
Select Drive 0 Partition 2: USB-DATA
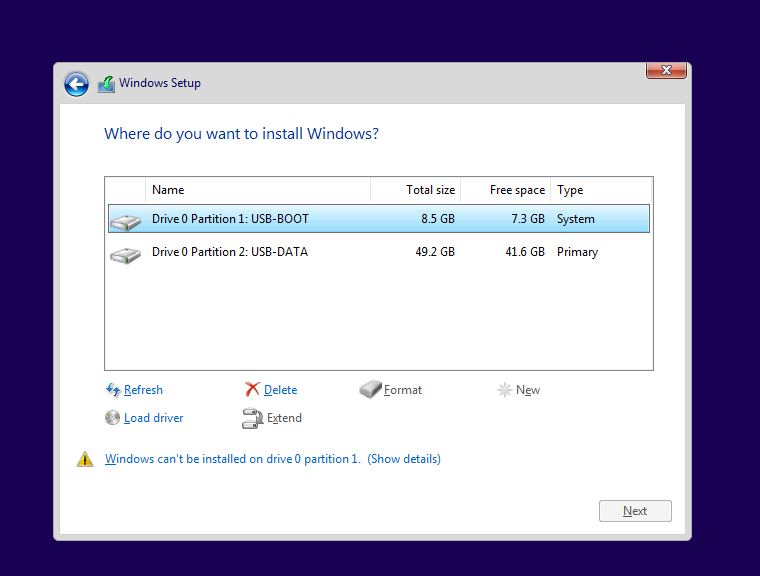click(x=379, y=252)
